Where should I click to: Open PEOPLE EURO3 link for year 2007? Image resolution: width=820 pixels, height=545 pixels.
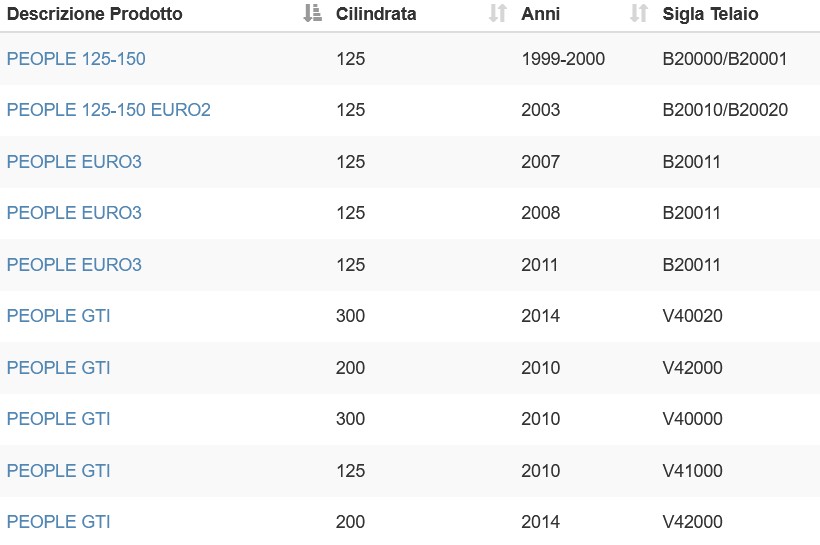(74, 162)
